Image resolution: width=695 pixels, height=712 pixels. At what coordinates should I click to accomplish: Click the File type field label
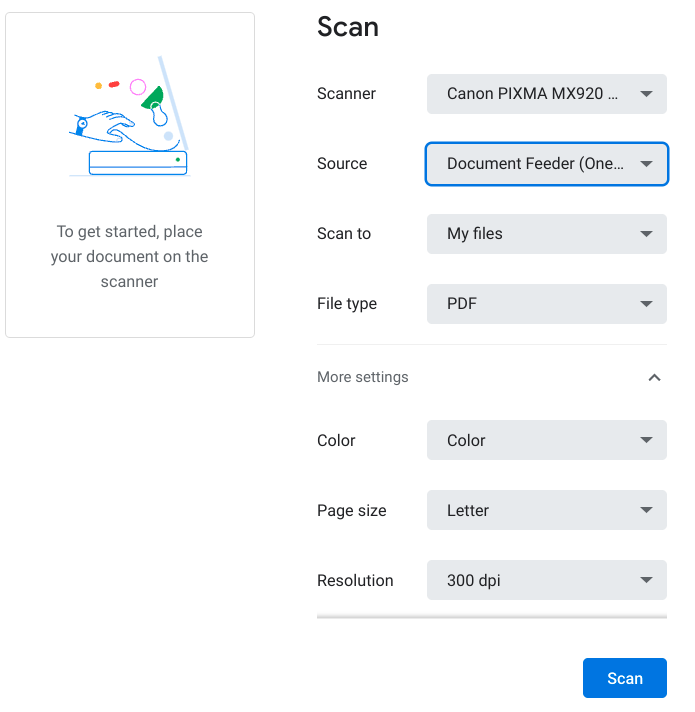[x=347, y=304]
